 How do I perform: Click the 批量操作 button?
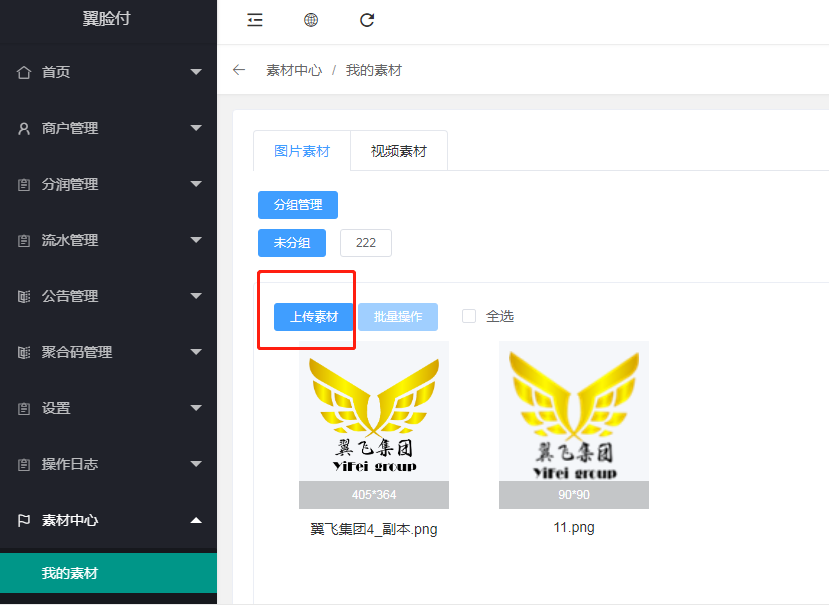398,317
